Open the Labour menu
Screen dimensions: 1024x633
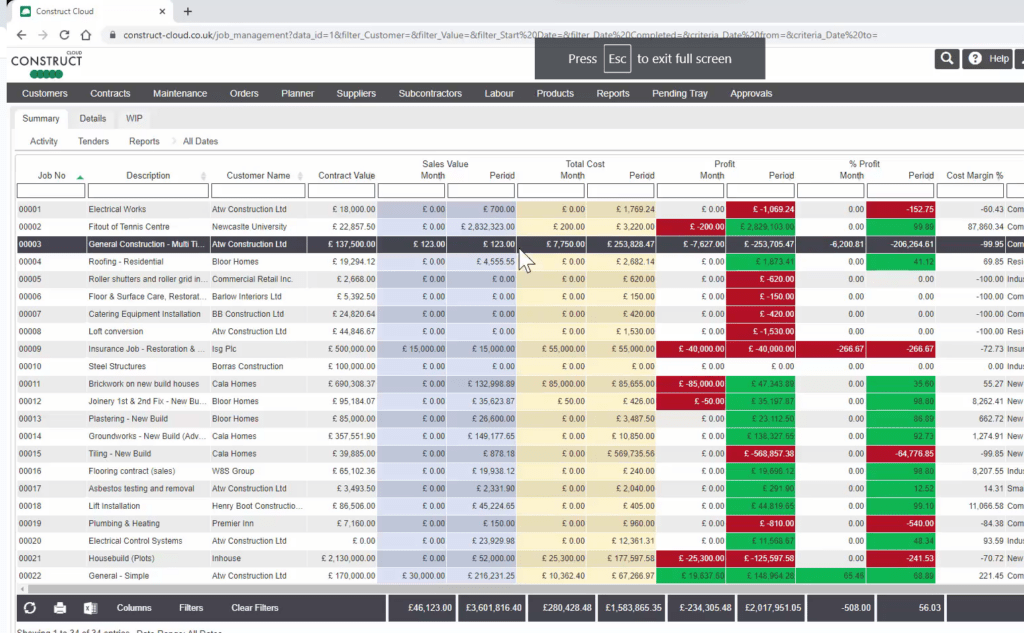[499, 93]
